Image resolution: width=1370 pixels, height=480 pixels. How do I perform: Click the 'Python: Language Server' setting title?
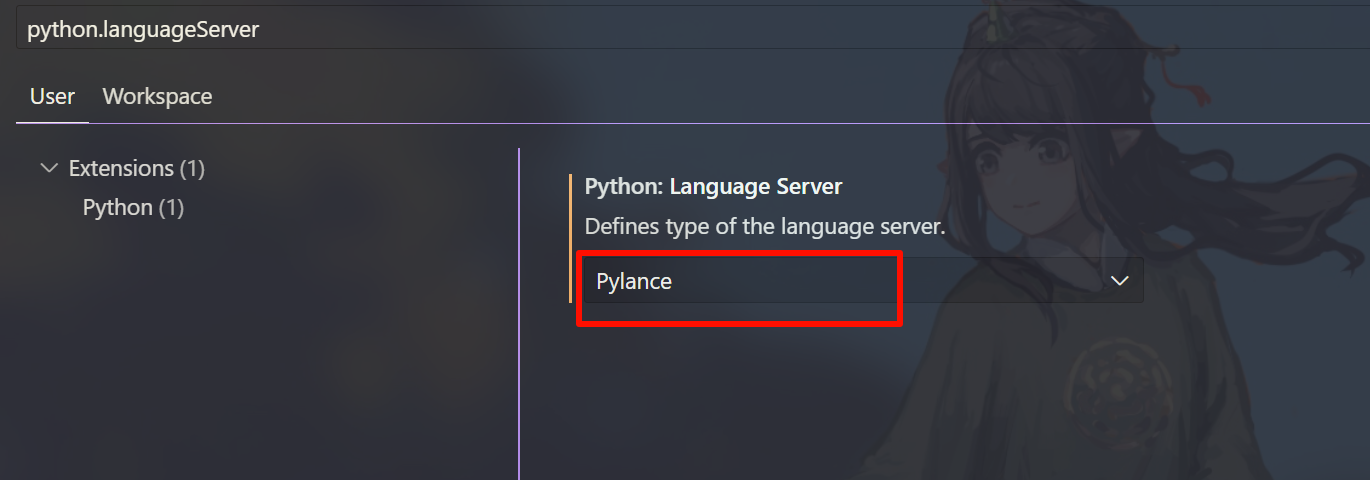(x=713, y=187)
